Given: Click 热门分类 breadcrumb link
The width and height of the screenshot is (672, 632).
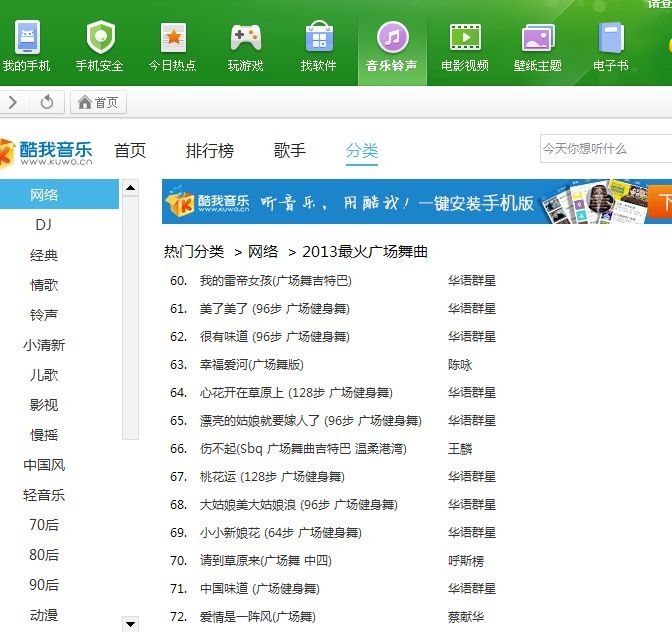Looking at the screenshot, I should pyautogui.click(x=194, y=251).
